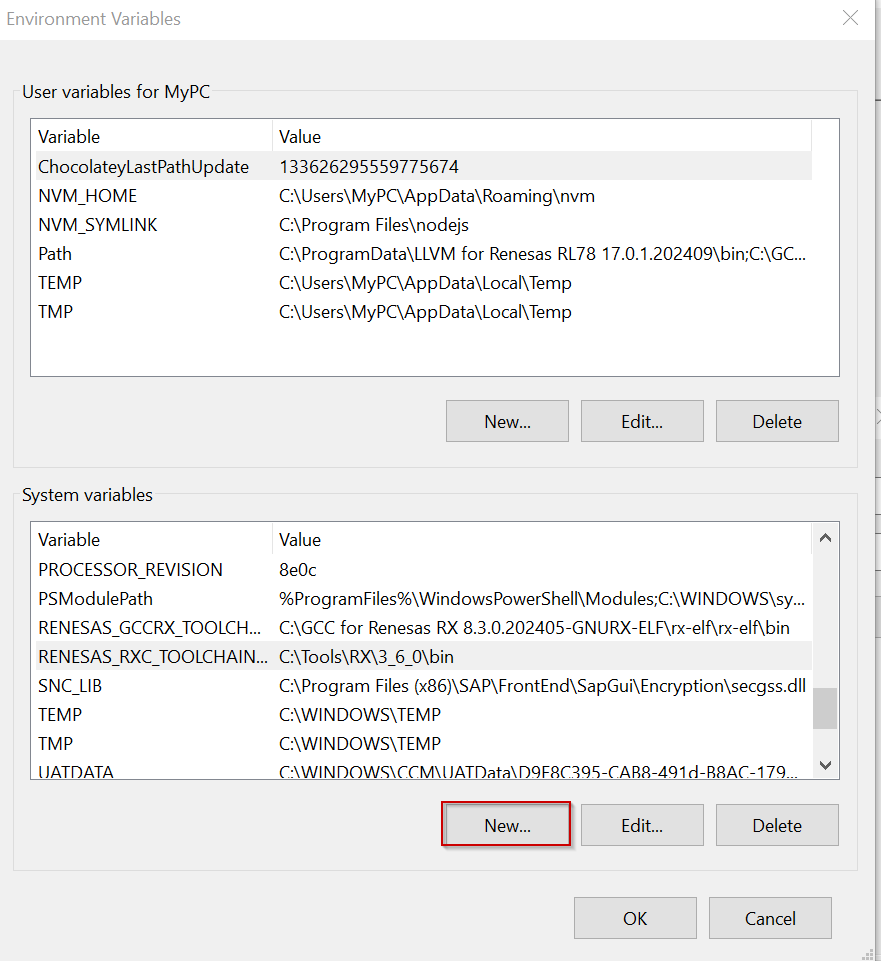Click Edit button under User variables
Image resolution: width=881 pixels, height=961 pixels.
pyautogui.click(x=642, y=421)
